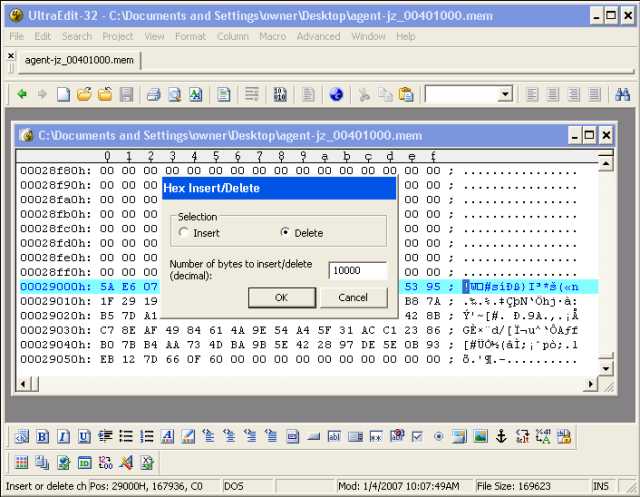Click the numbered list icon
640x497 pixels.
coord(147,437)
